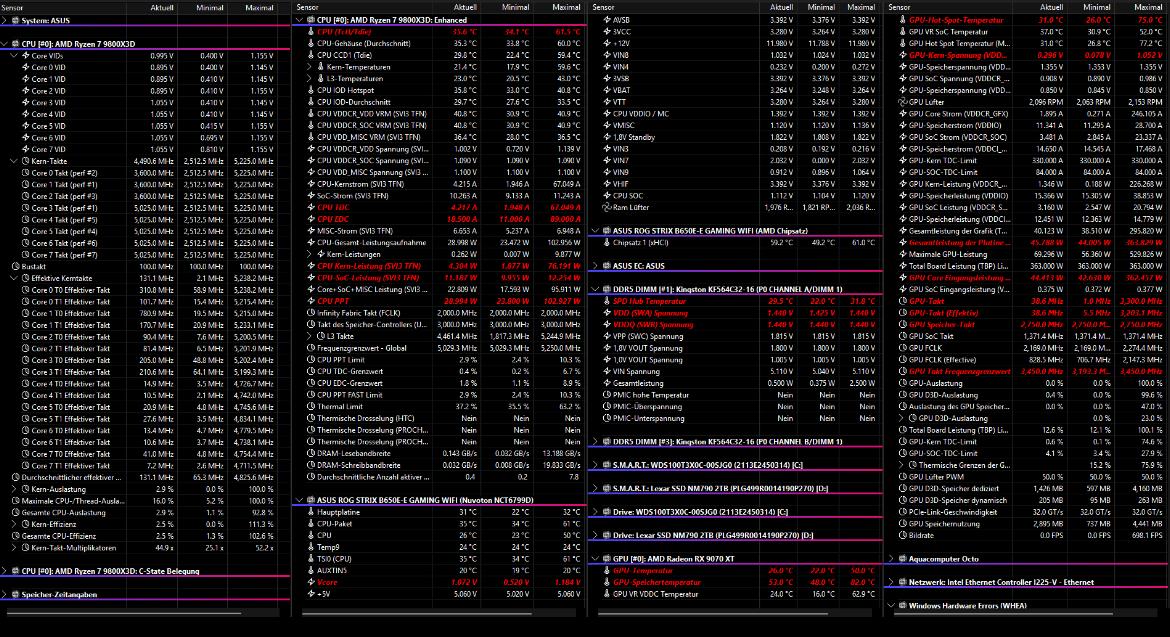Click the icon beside DRAM-Lesebandbreite
The width and height of the screenshot is (1170, 637).
[x=311, y=454]
